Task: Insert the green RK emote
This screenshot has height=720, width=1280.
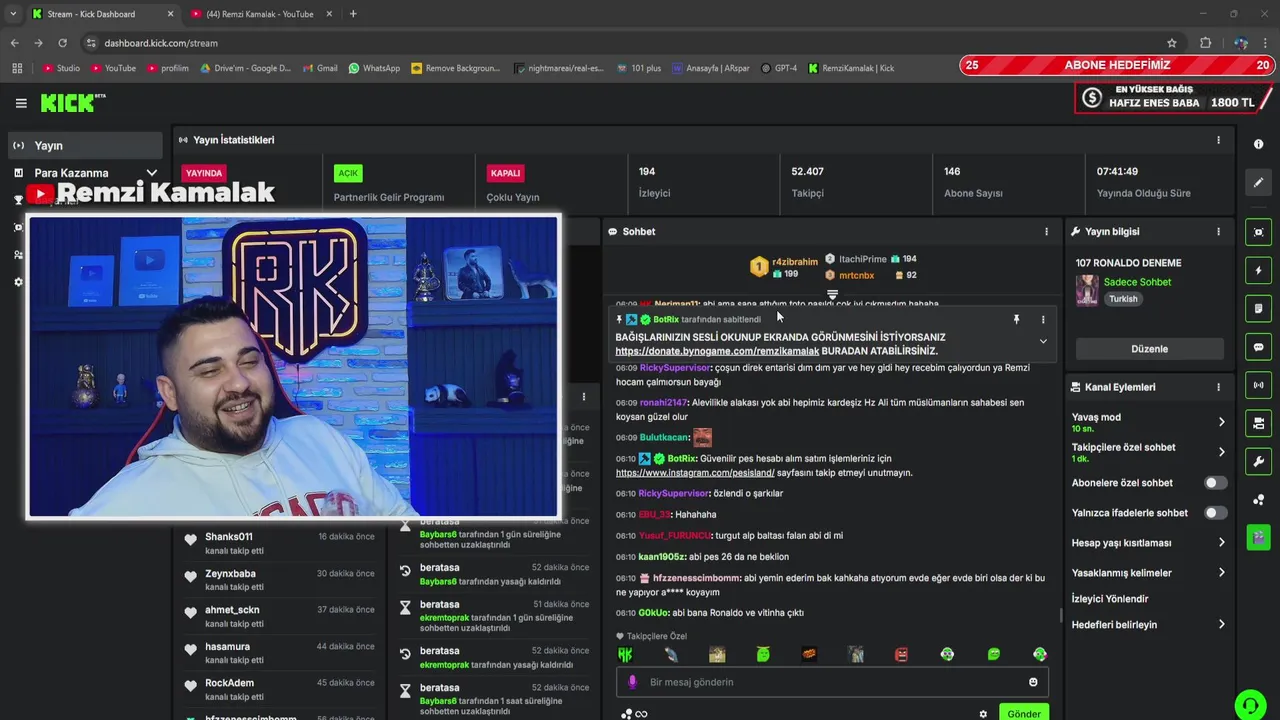Action: [x=625, y=655]
